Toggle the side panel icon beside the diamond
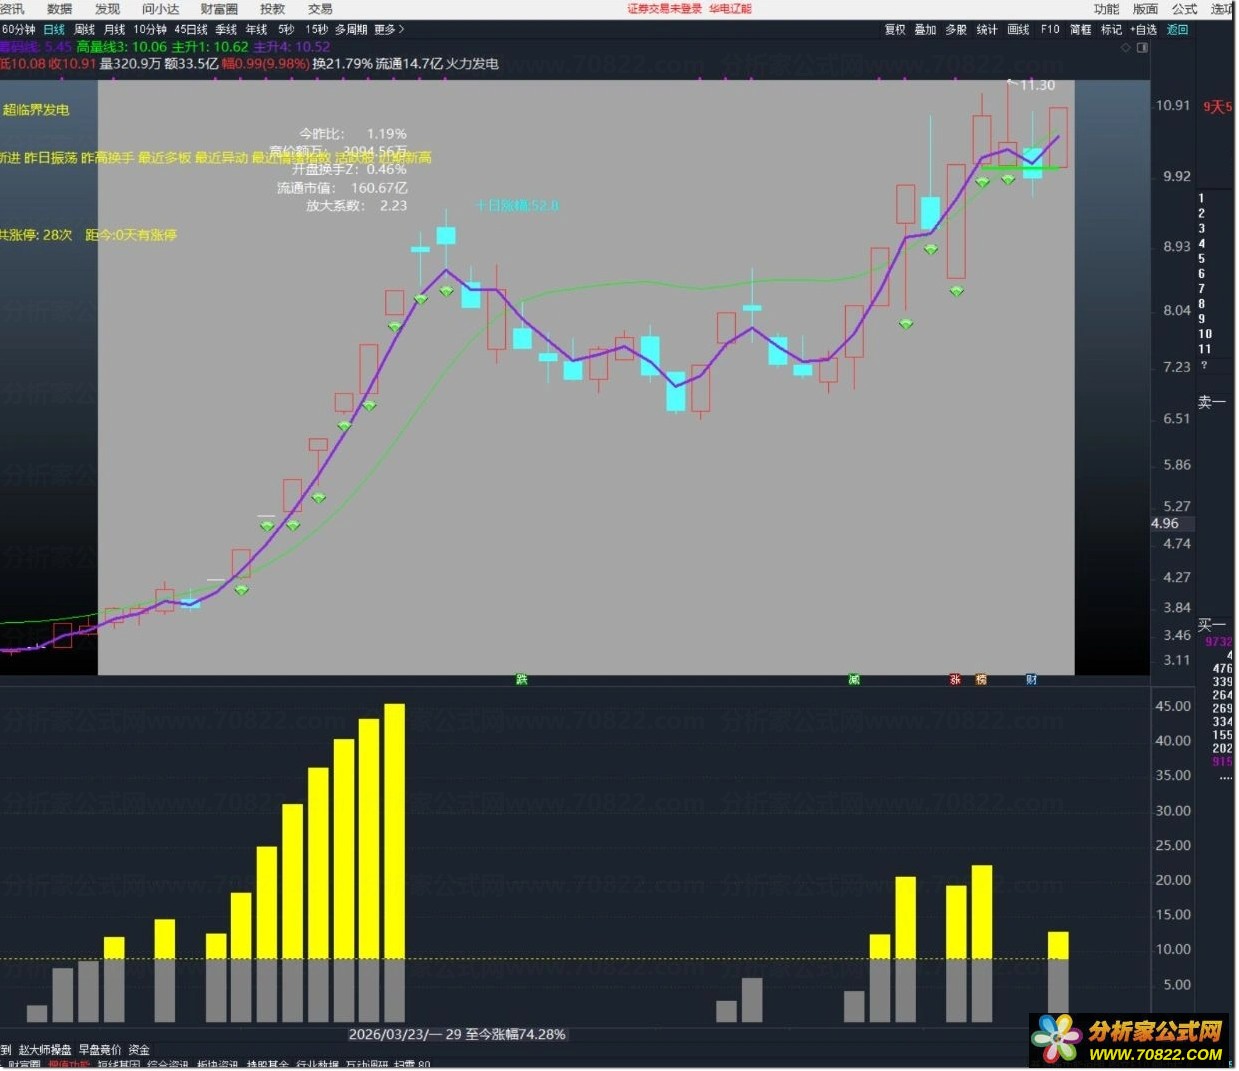Image resolution: width=1239 pixels, height=1071 pixels. 1142,47
